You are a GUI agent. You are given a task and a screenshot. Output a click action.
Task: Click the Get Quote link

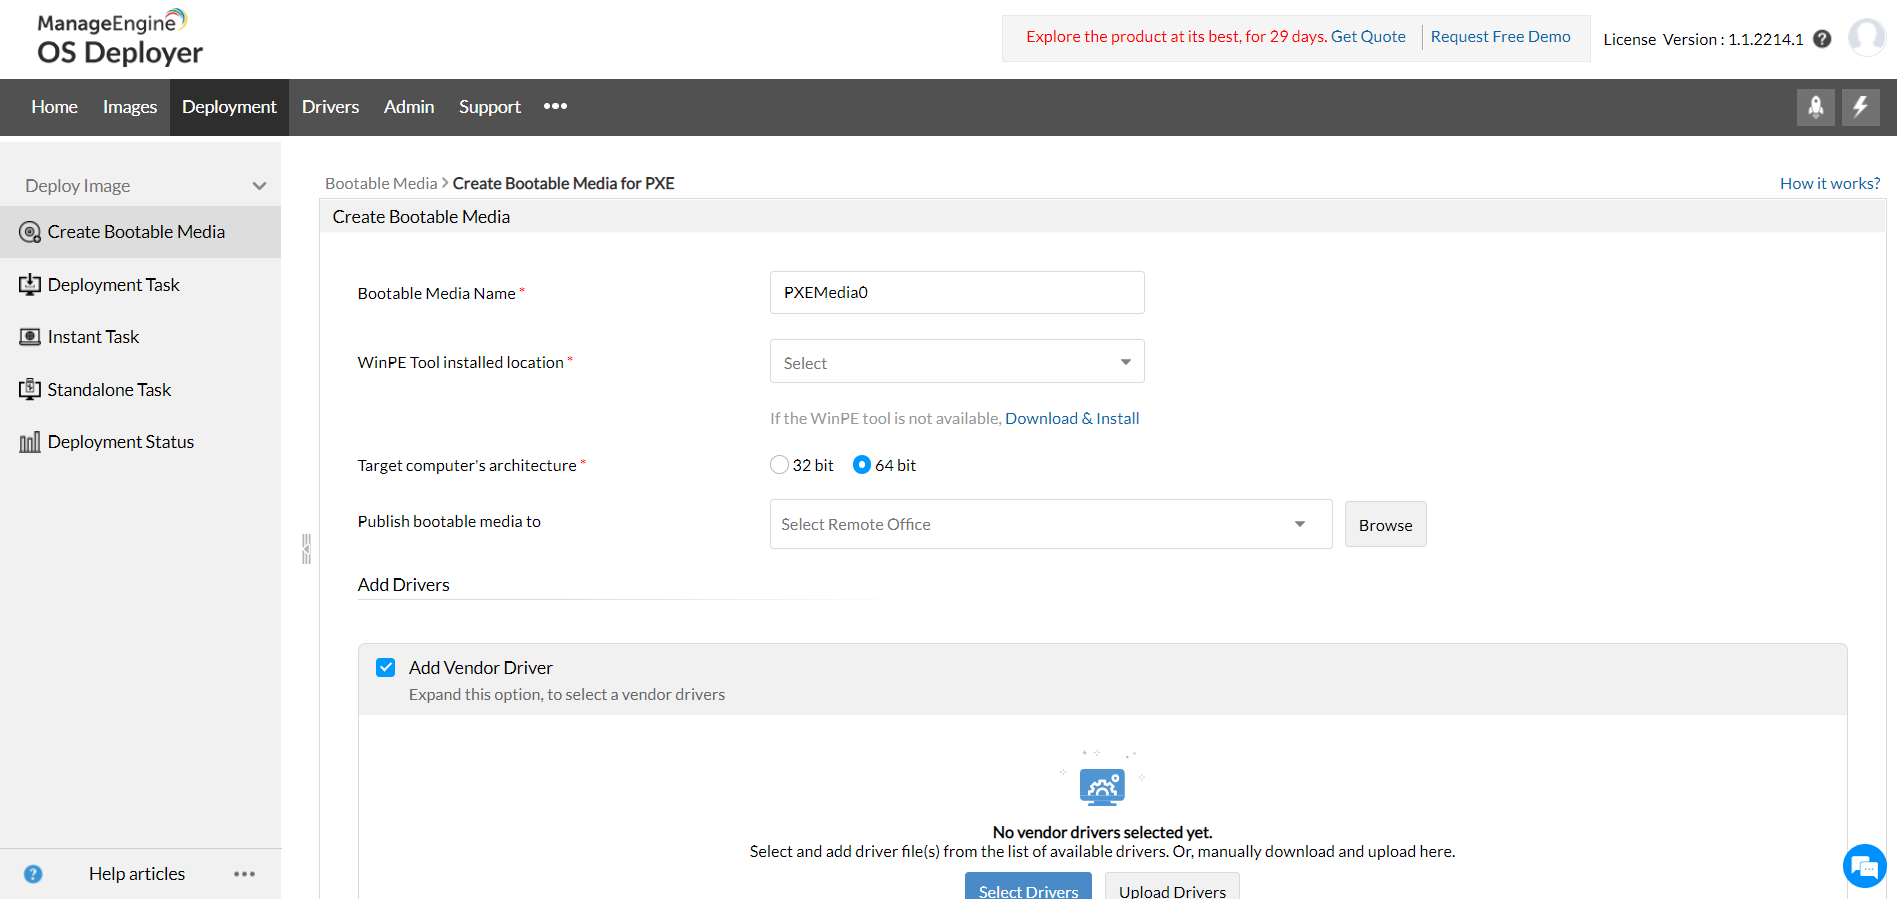coord(1368,37)
